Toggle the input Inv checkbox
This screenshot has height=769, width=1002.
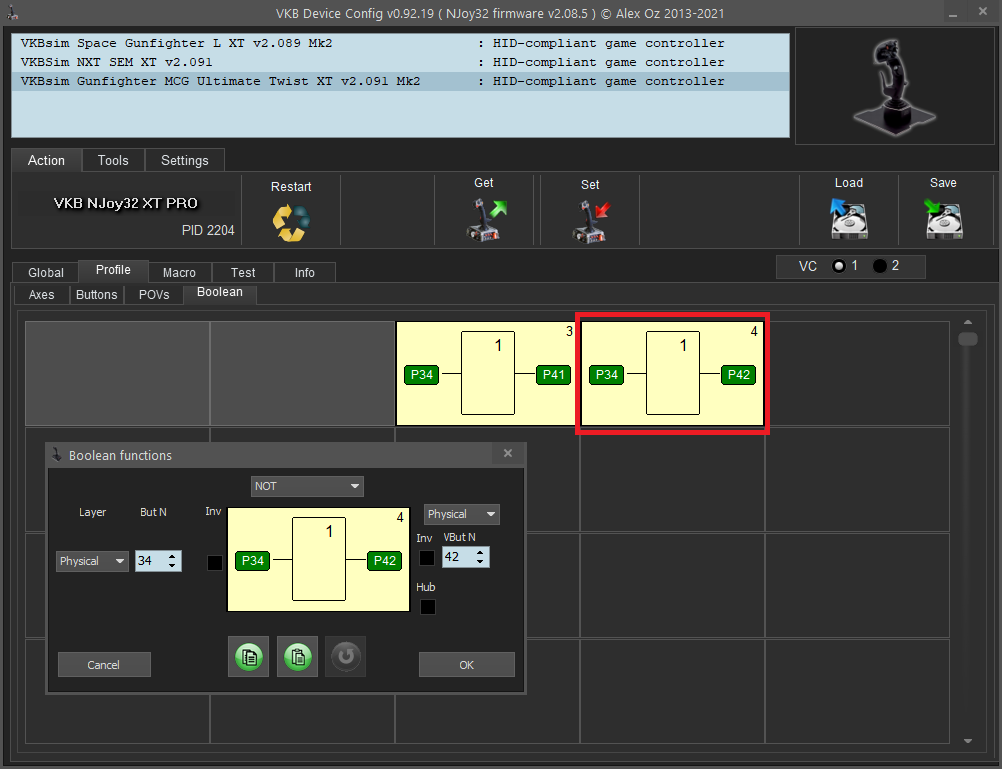tap(215, 563)
